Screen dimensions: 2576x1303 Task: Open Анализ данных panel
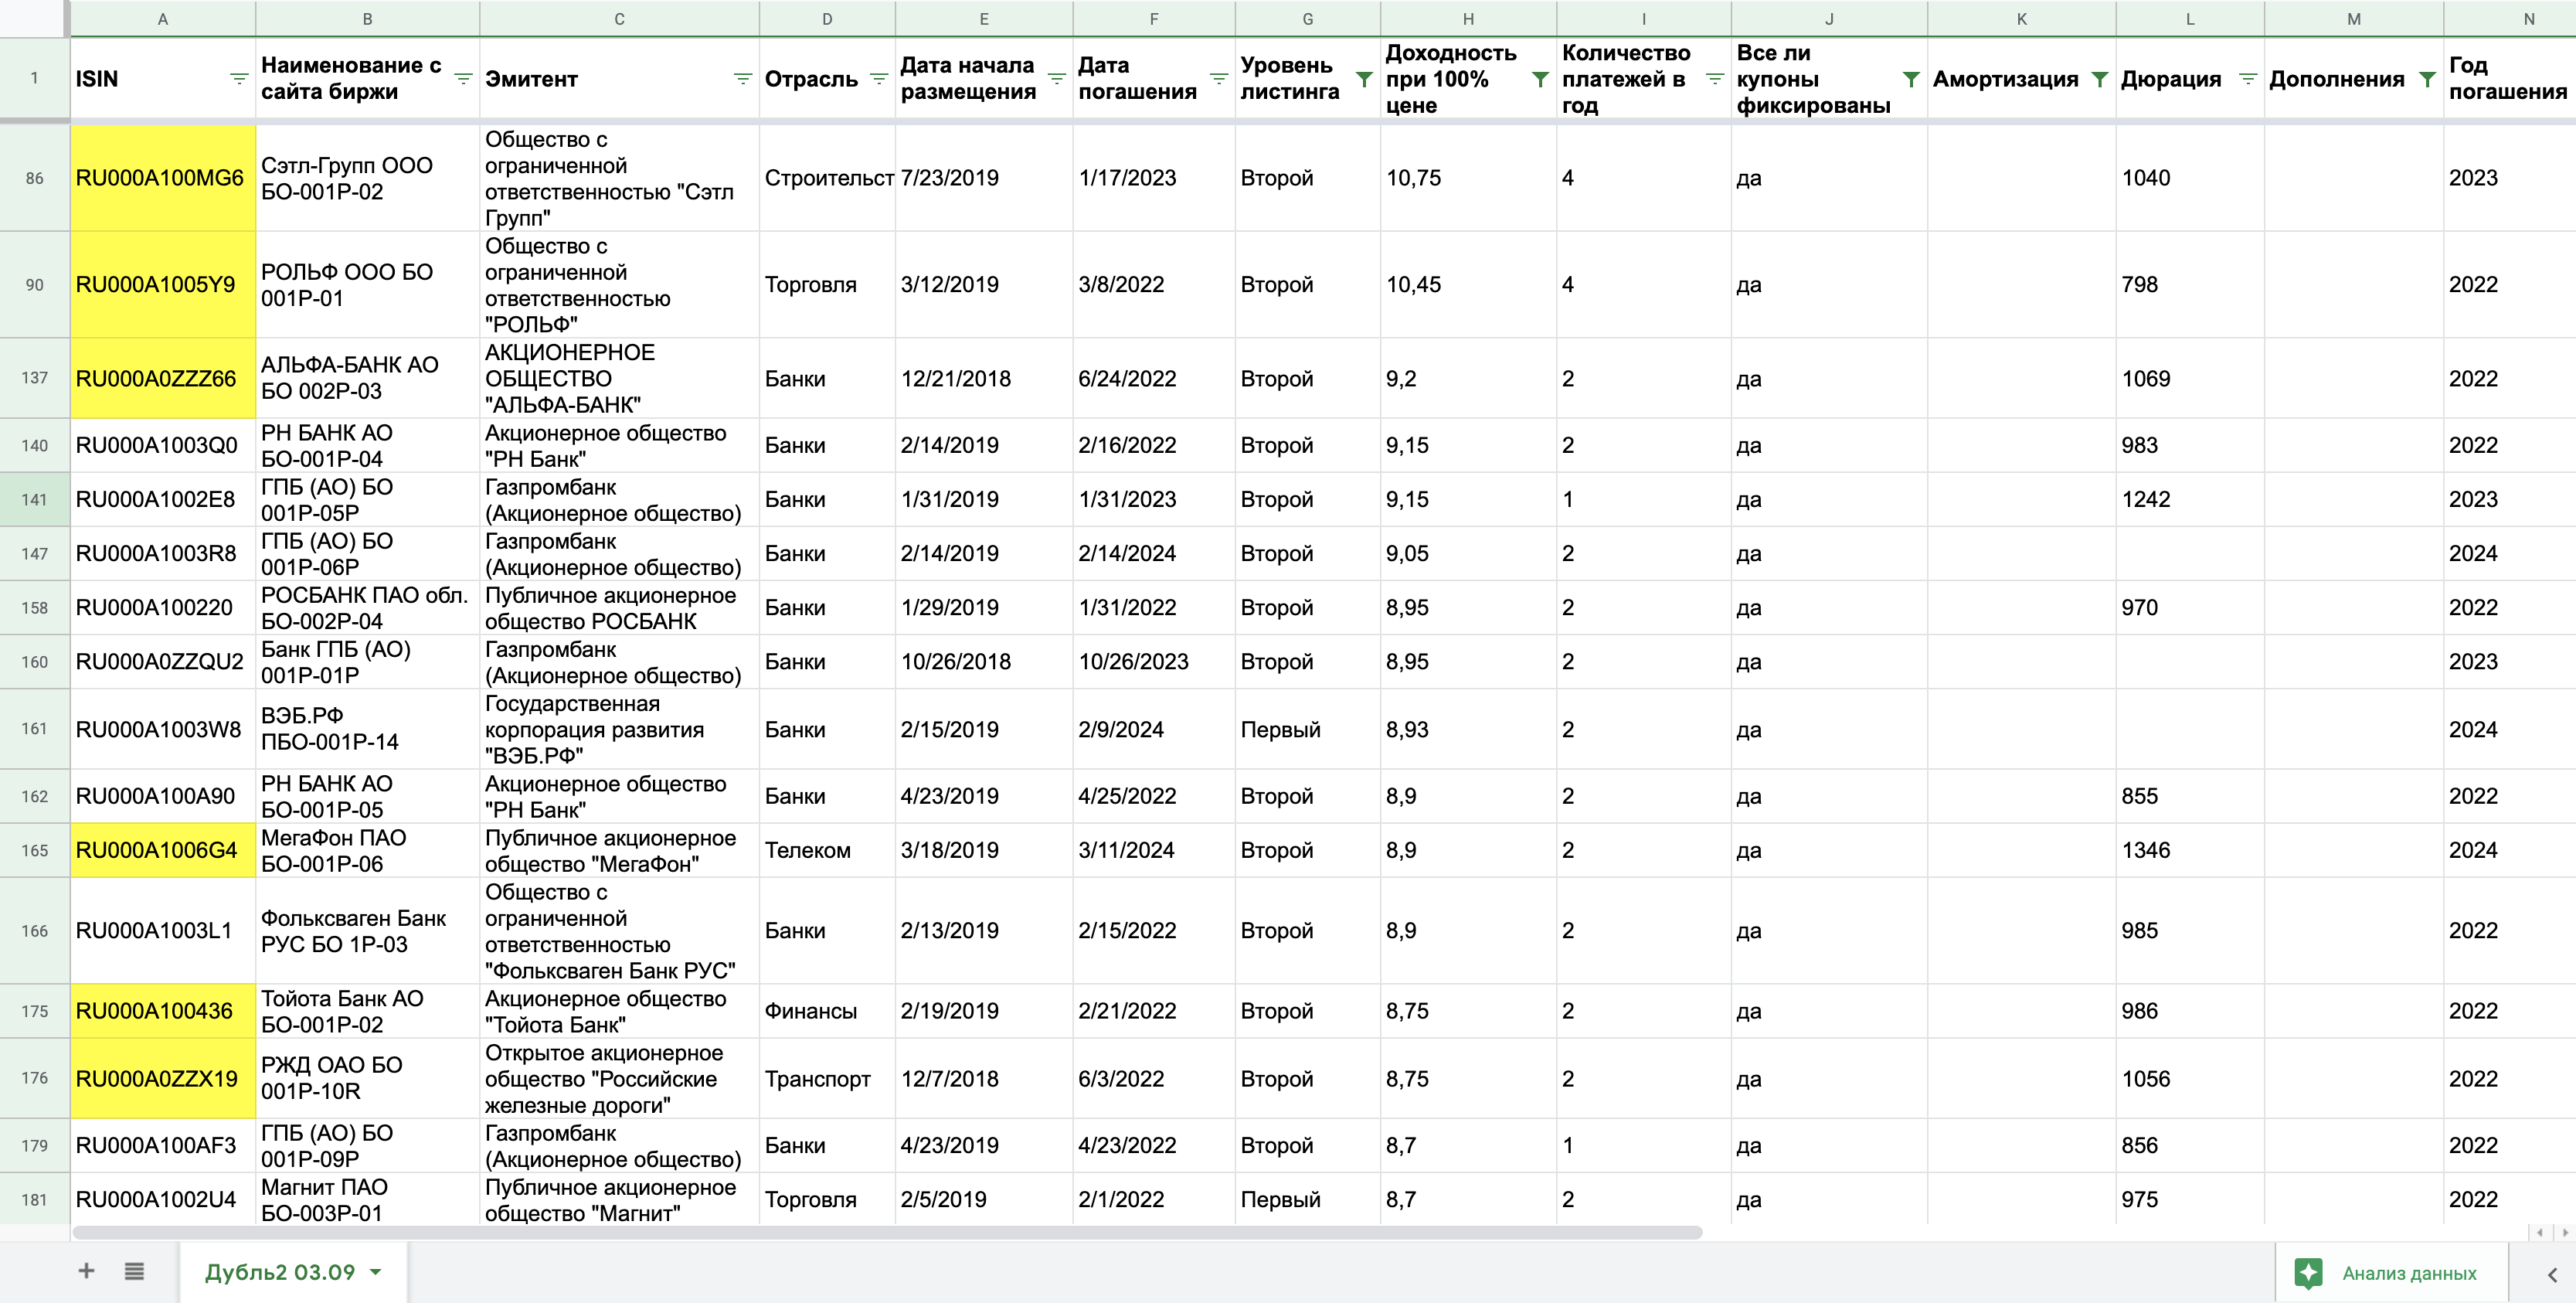tap(2391, 1273)
